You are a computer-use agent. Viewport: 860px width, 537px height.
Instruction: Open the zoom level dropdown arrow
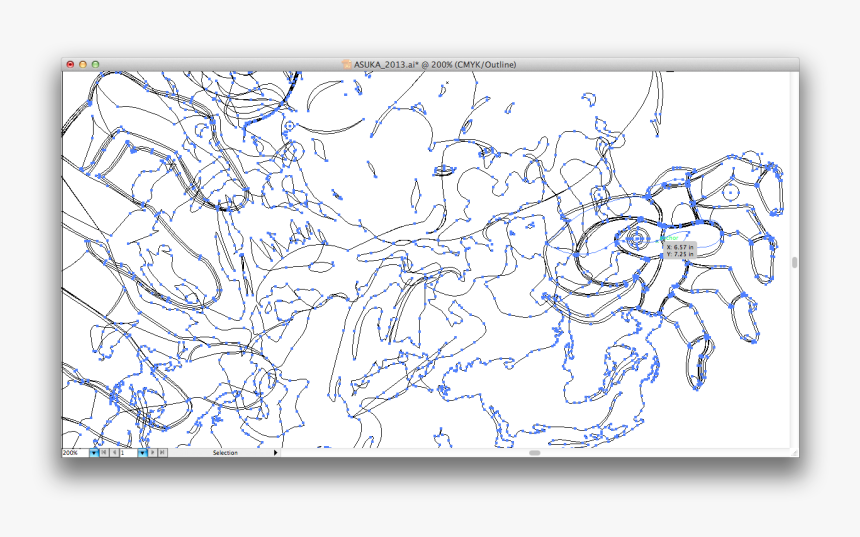point(94,453)
